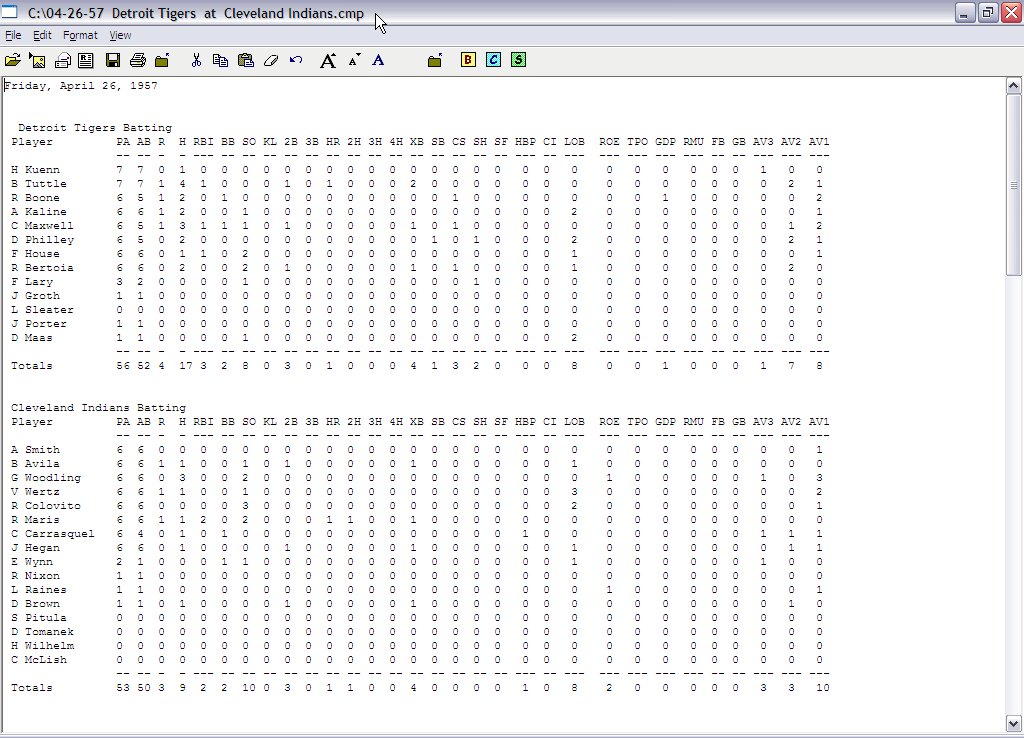Click the first olive folder export icon
The width and height of the screenshot is (1024, 738).
pos(162,61)
